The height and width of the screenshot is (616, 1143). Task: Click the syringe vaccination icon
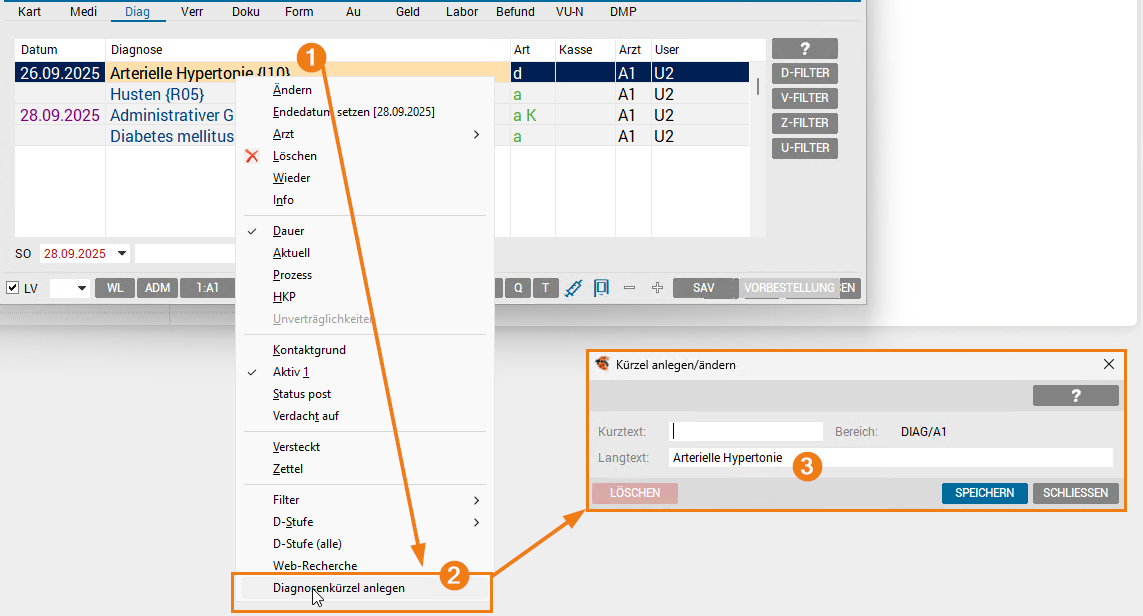point(574,288)
